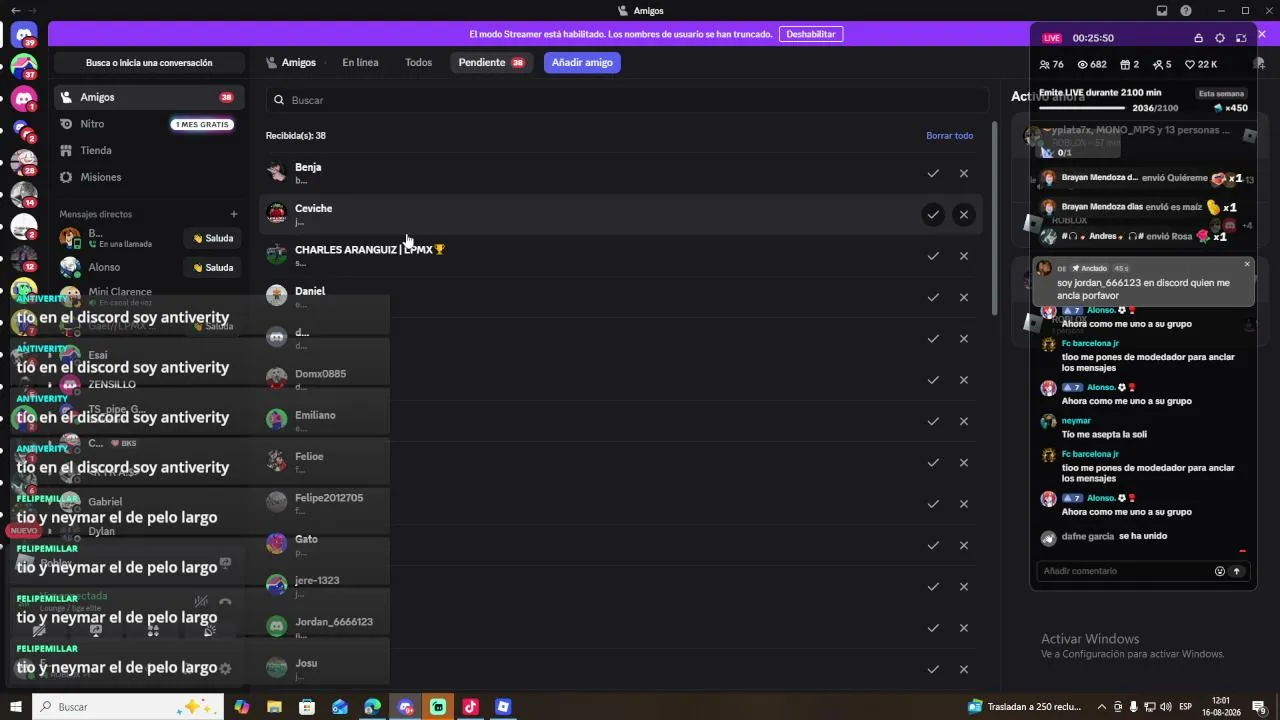Open settings gear in live overlay

1220,38
